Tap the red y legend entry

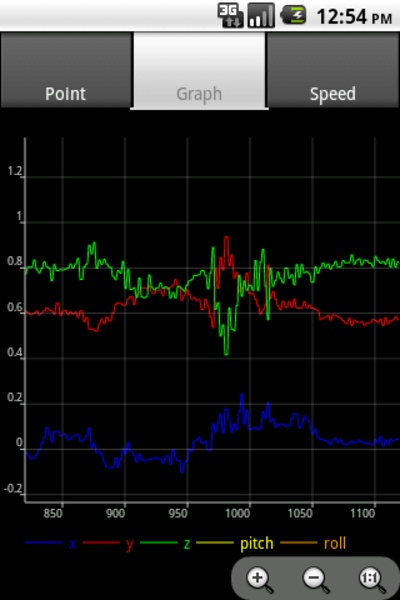coord(108,543)
